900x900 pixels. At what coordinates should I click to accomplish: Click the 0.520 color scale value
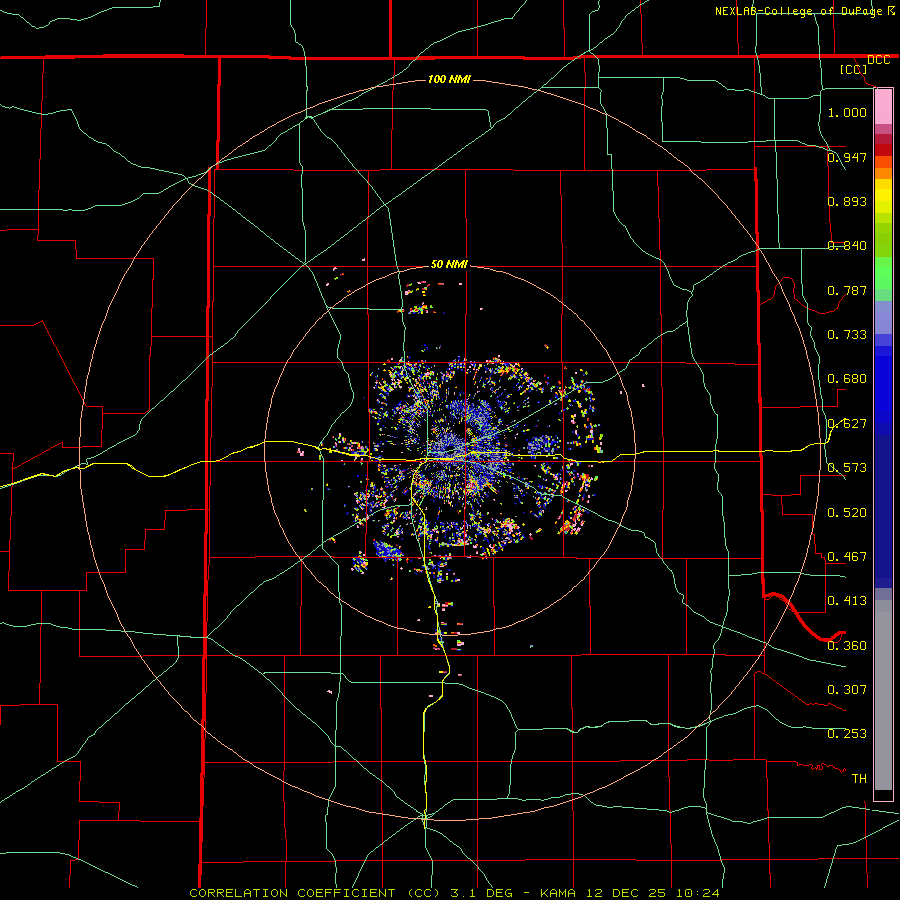pos(847,512)
